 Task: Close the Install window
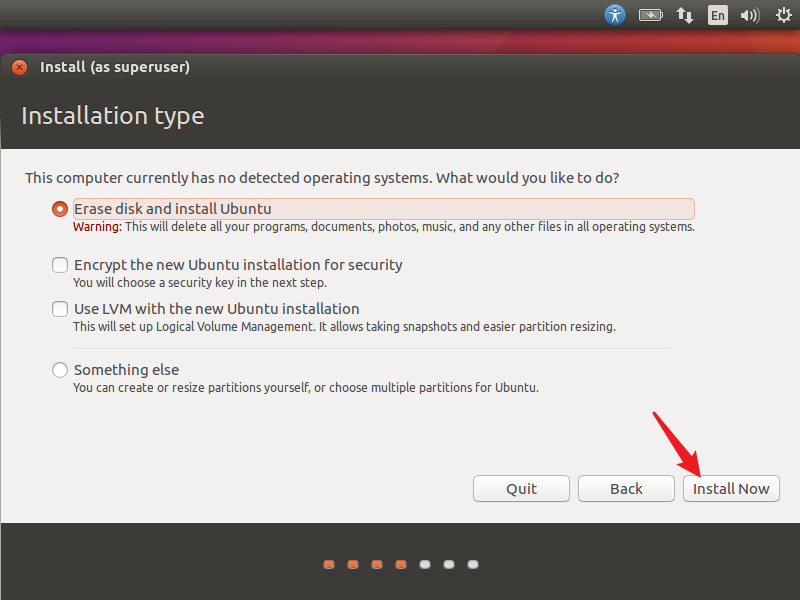point(19,67)
